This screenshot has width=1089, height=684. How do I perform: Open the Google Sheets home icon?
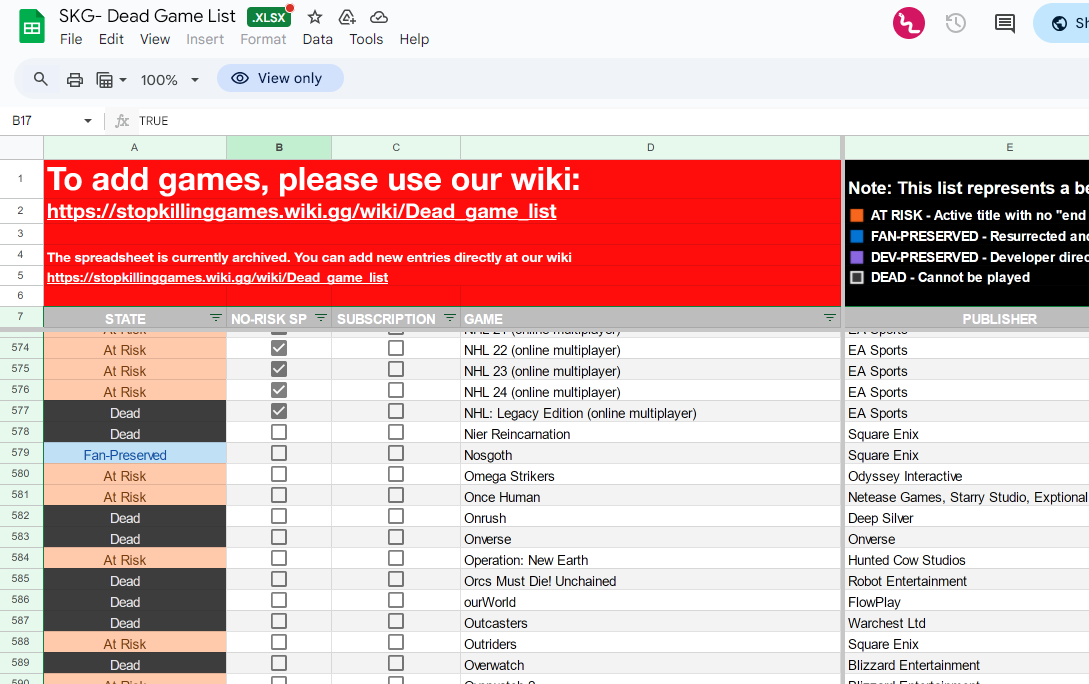click(31, 26)
